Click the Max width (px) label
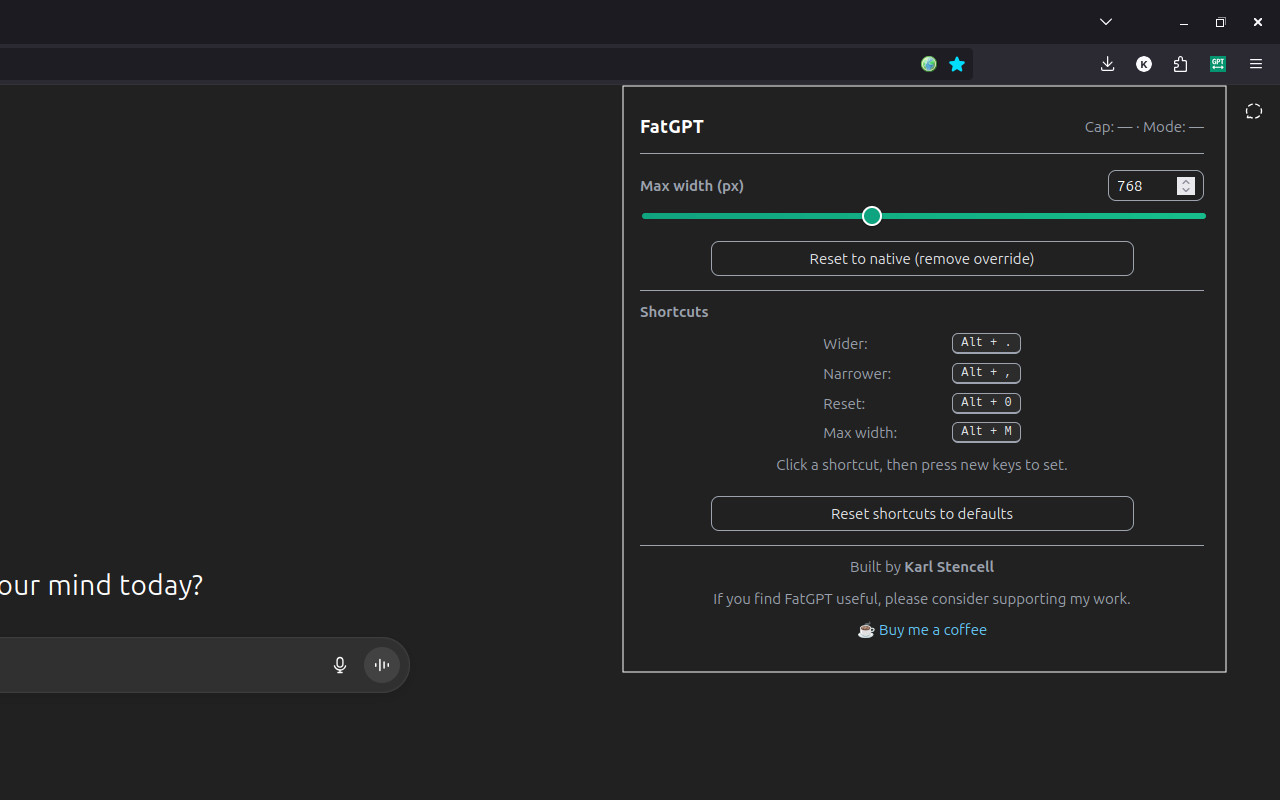Image resolution: width=1280 pixels, height=800 pixels. [x=692, y=186]
